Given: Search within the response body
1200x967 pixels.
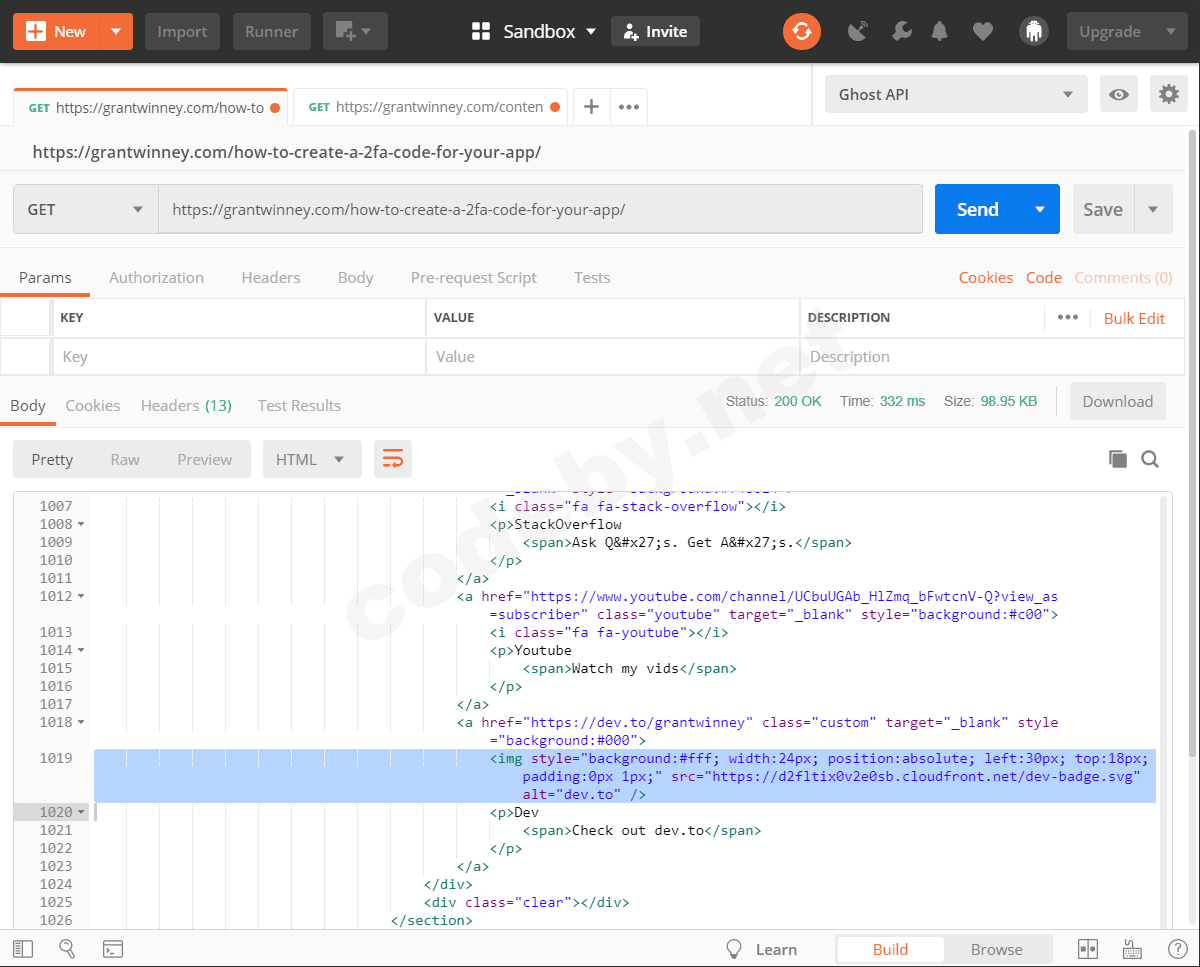Looking at the screenshot, I should pyautogui.click(x=1150, y=459).
